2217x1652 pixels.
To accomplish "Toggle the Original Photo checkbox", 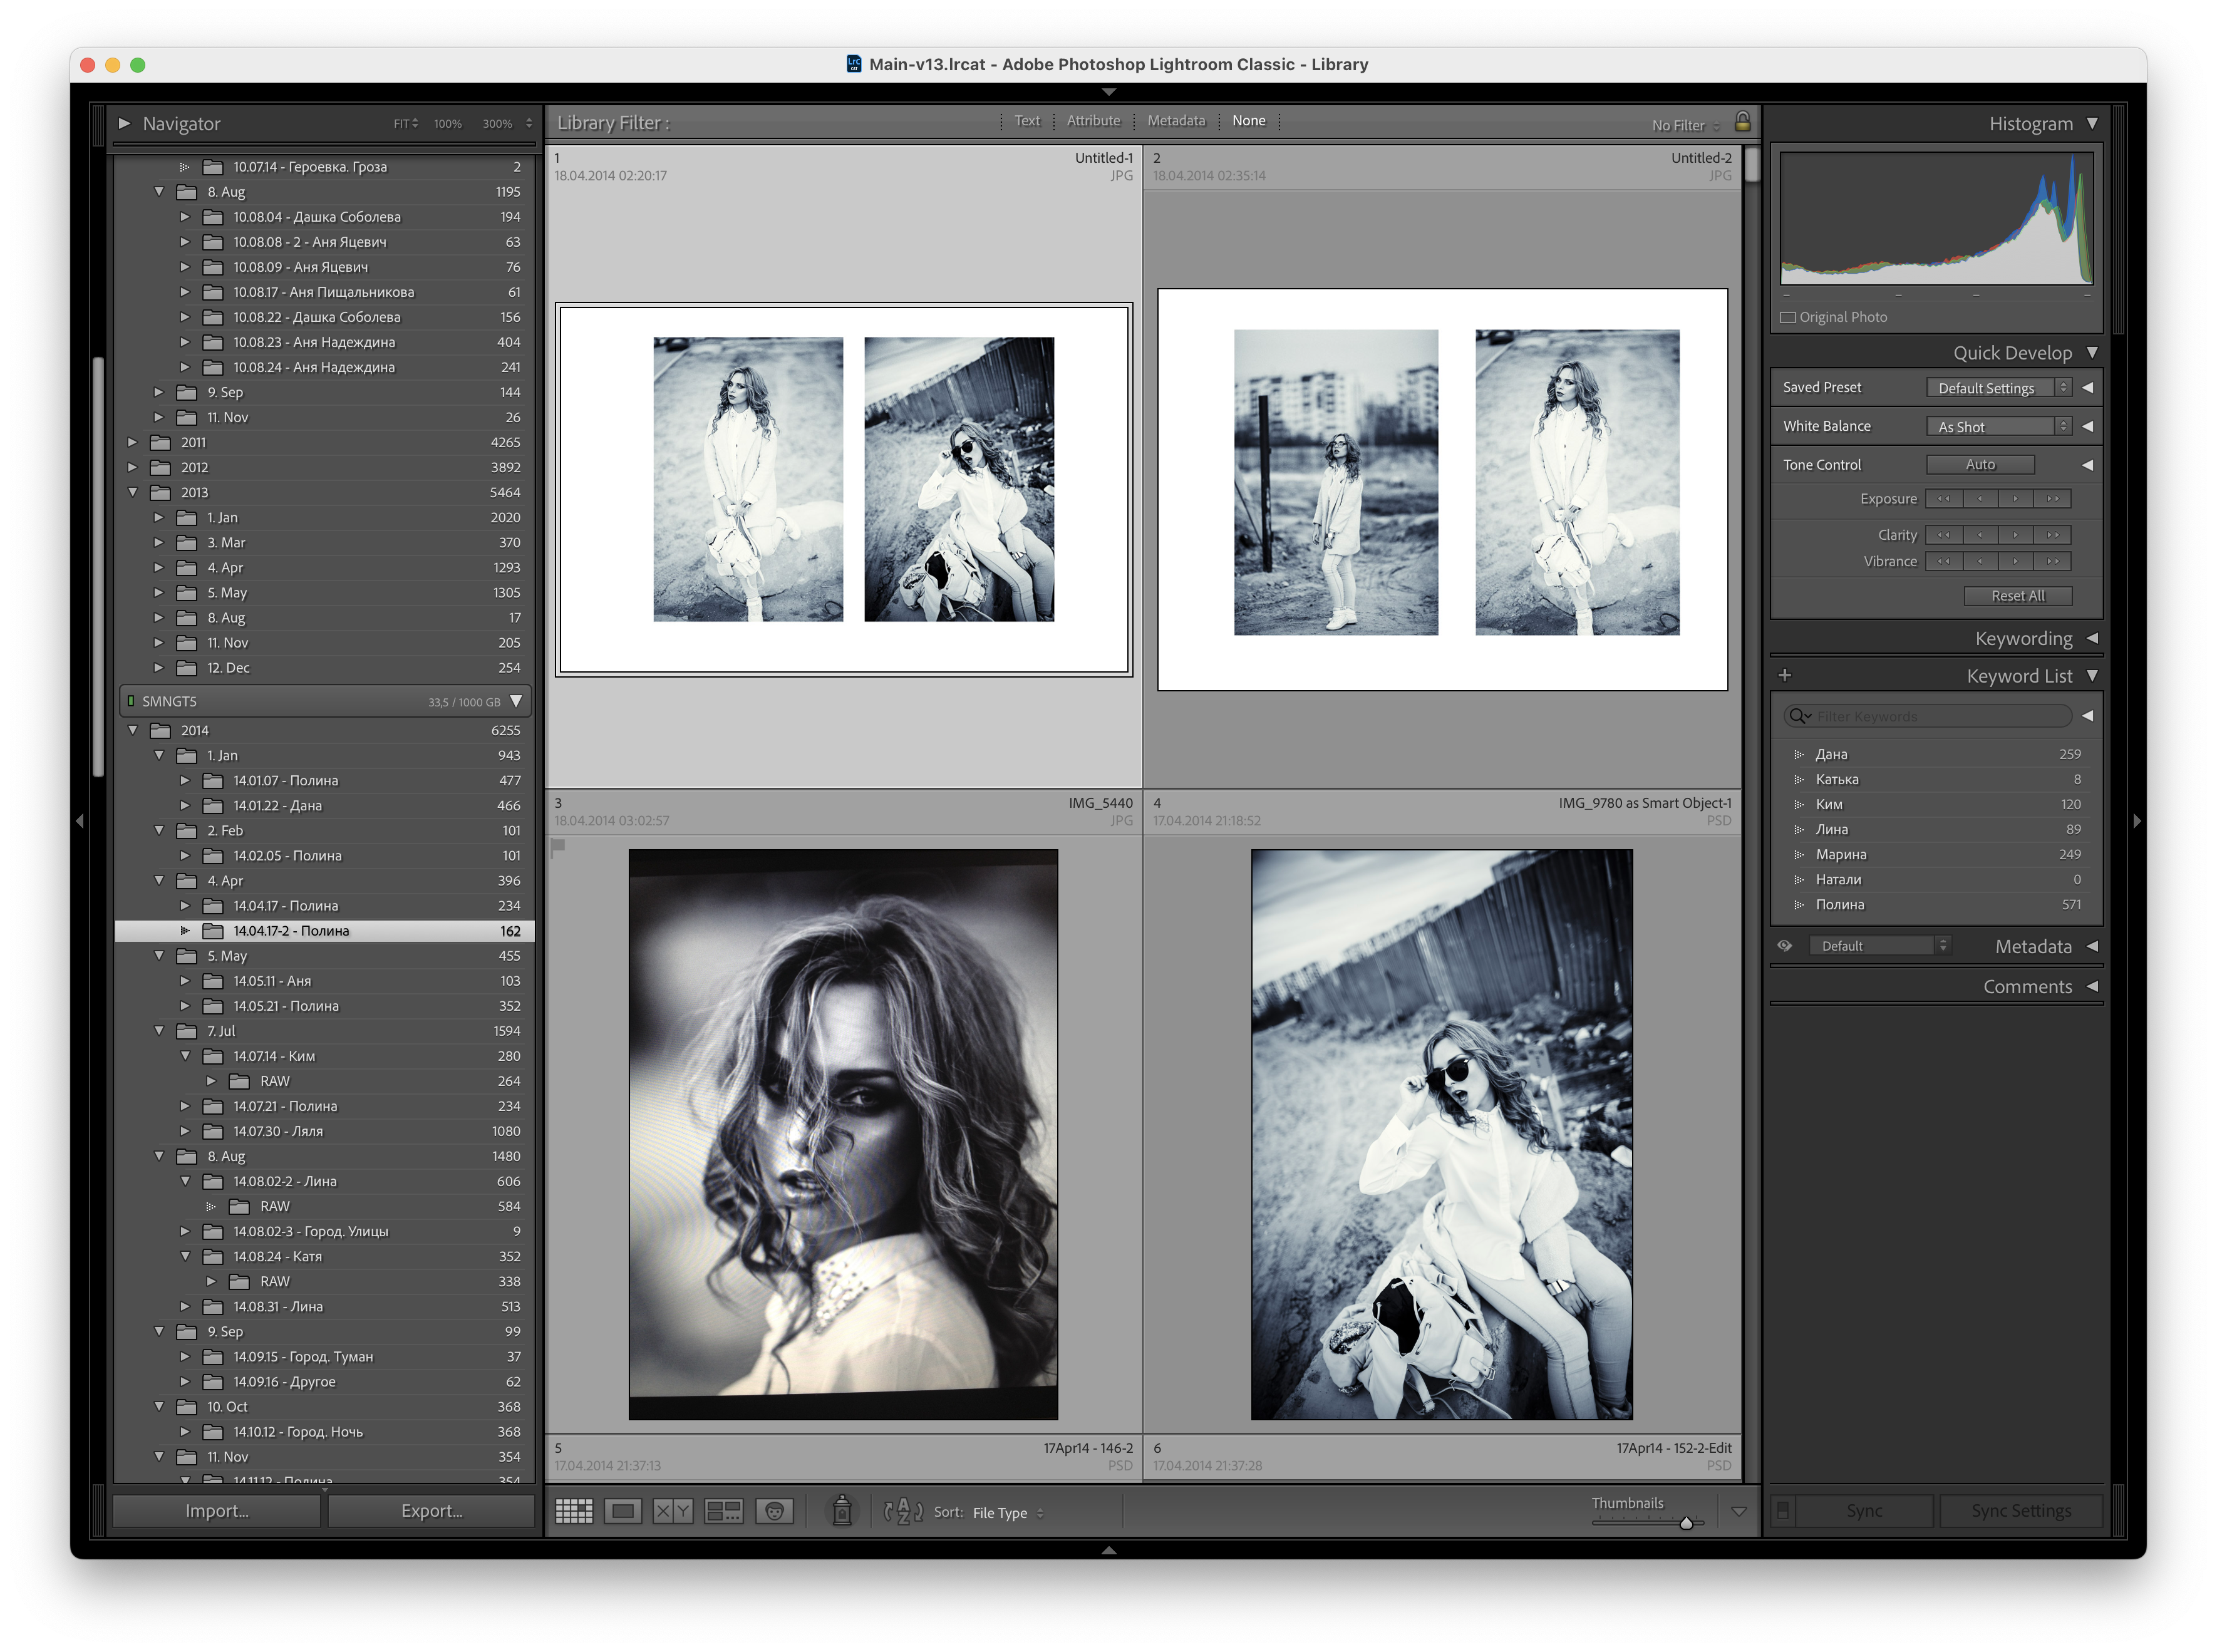I will (x=1788, y=317).
